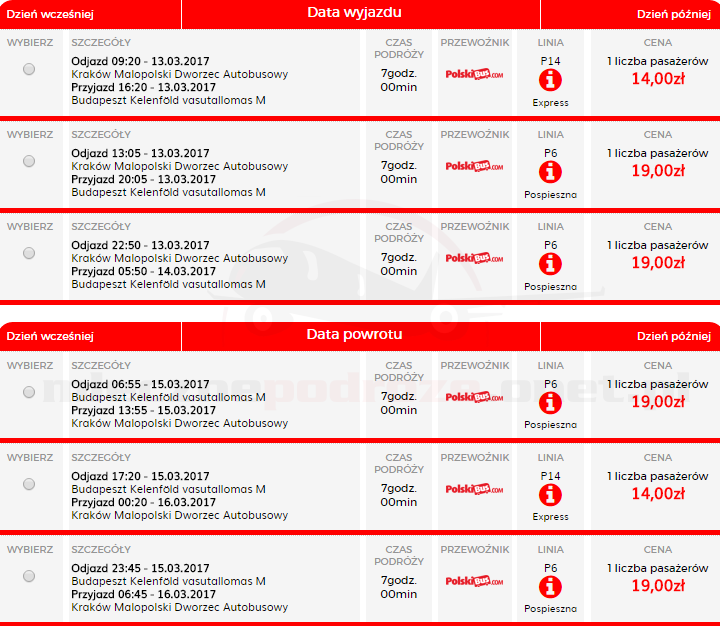This screenshot has height=626, width=720.
Task: Click 14,00zł price of 17:20 return
Action: tap(658, 494)
